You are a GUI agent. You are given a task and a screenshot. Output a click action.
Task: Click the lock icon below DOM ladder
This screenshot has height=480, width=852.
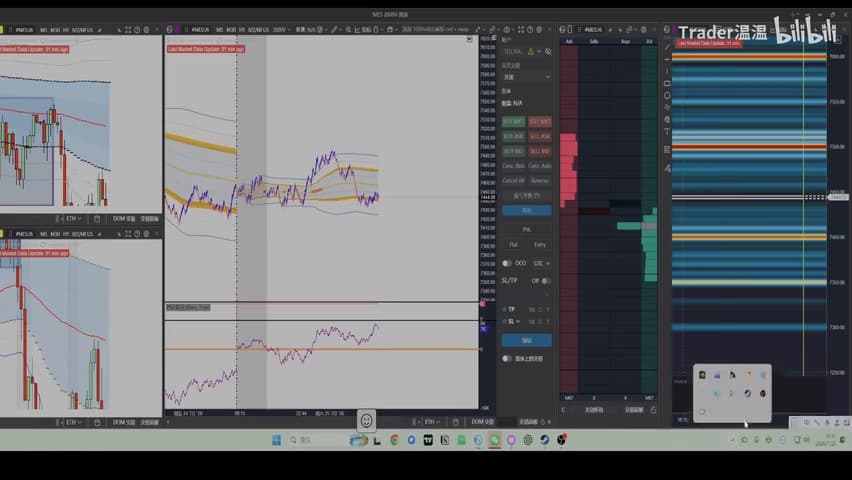[653, 410]
